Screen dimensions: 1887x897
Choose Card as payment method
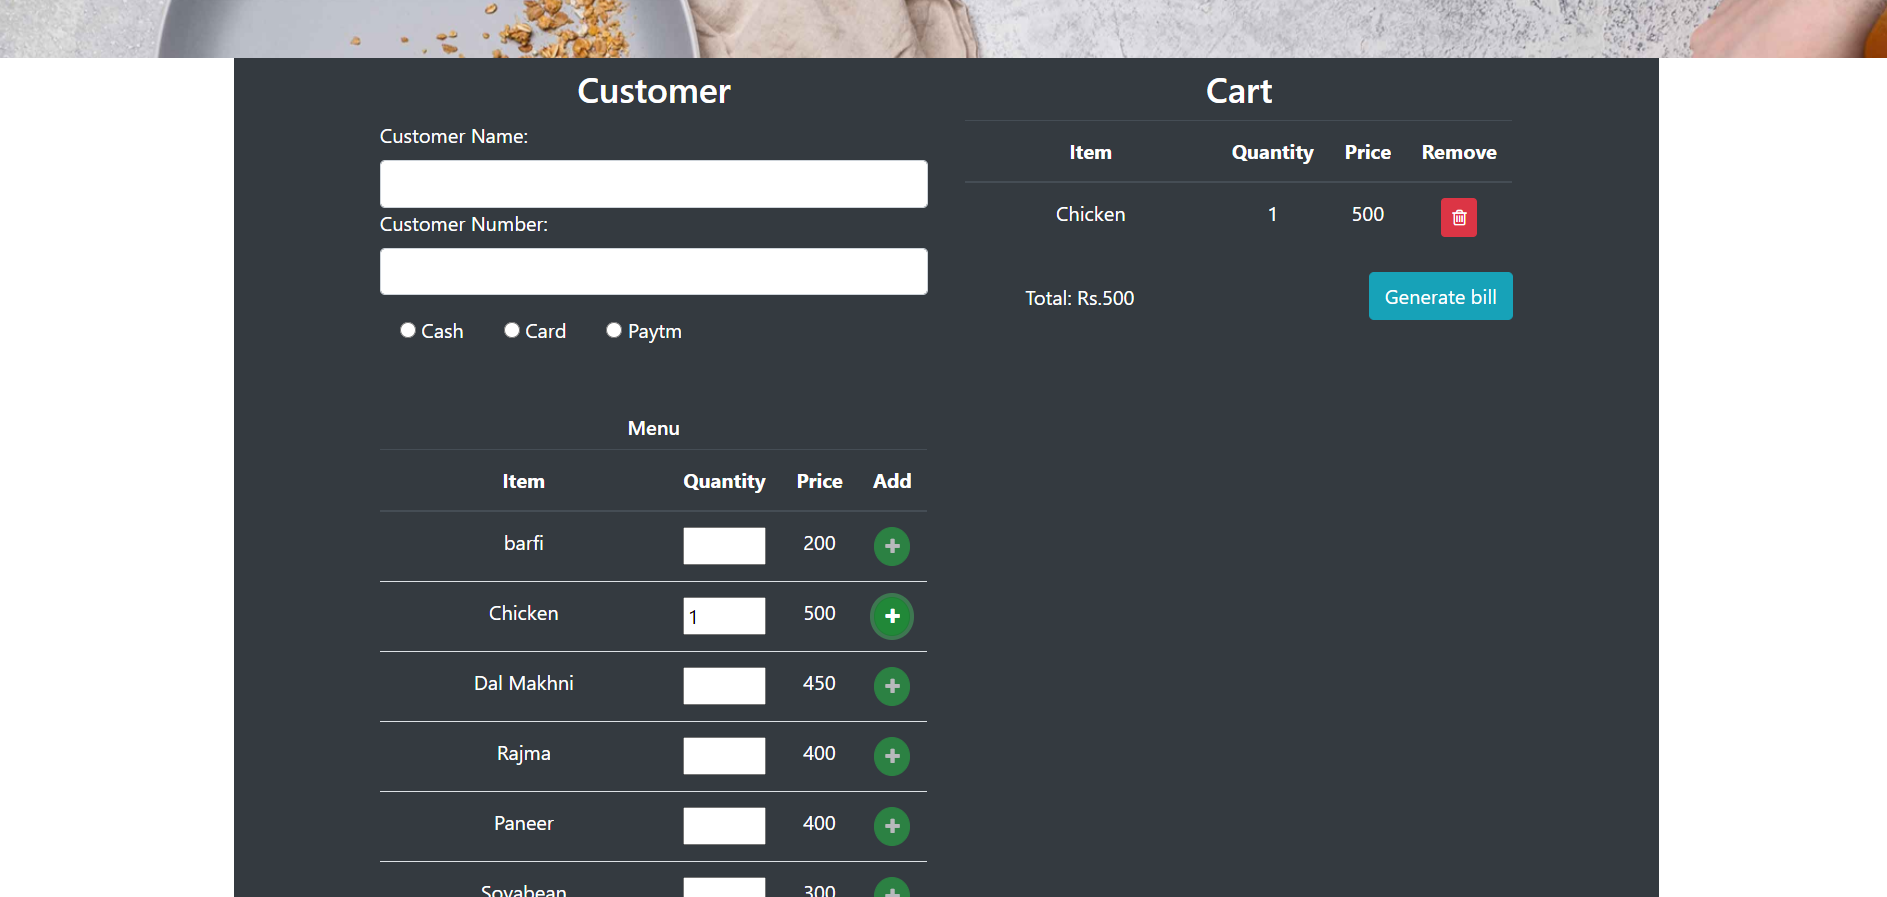tap(512, 330)
